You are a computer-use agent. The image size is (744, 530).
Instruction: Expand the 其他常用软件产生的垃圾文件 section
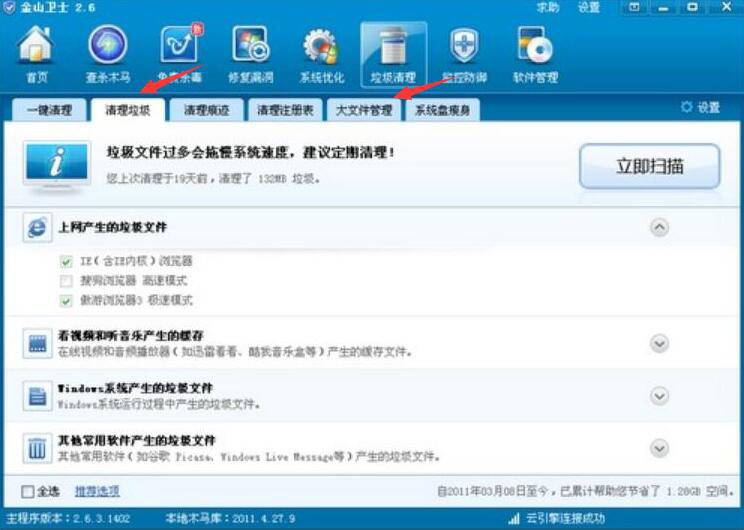click(659, 448)
